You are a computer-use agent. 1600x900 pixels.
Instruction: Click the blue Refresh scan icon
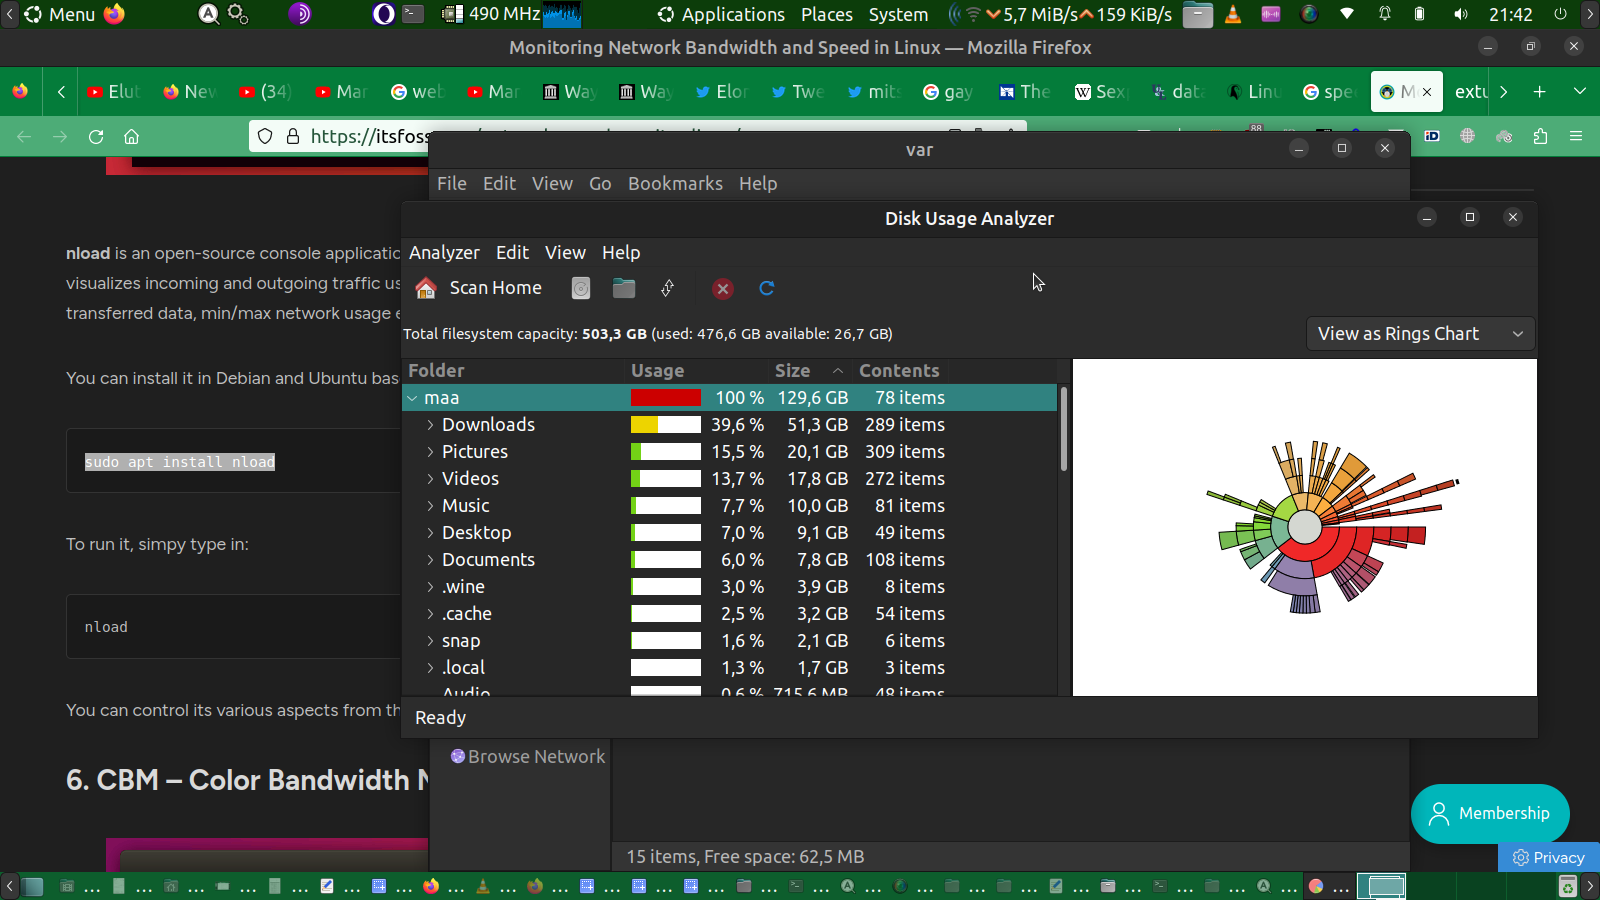[x=767, y=288]
